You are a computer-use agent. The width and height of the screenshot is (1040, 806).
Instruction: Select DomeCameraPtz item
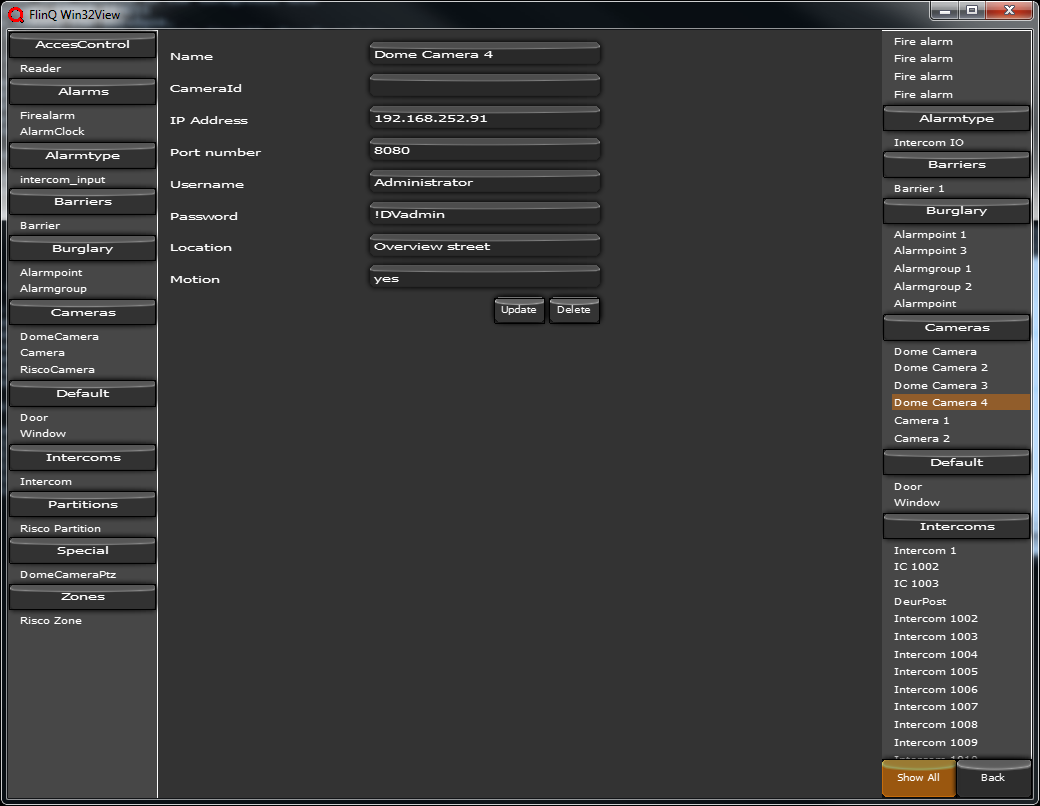68,574
